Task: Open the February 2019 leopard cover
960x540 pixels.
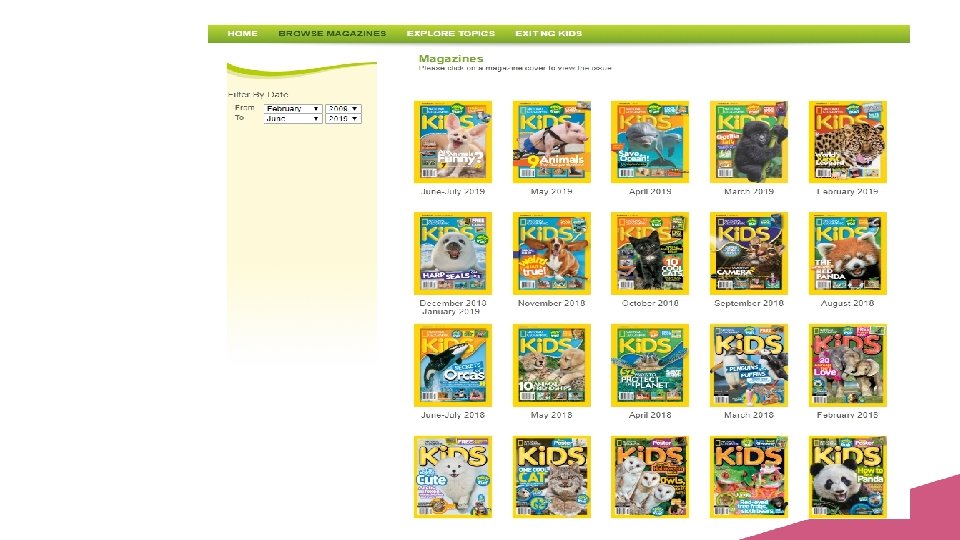Action: (x=847, y=142)
